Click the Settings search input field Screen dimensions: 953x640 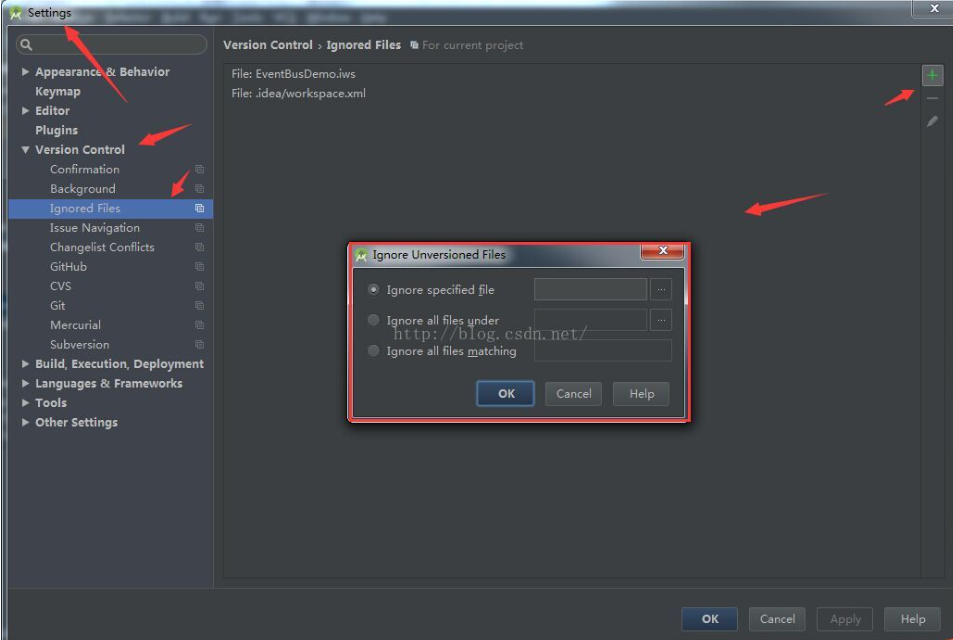[x=111, y=44]
